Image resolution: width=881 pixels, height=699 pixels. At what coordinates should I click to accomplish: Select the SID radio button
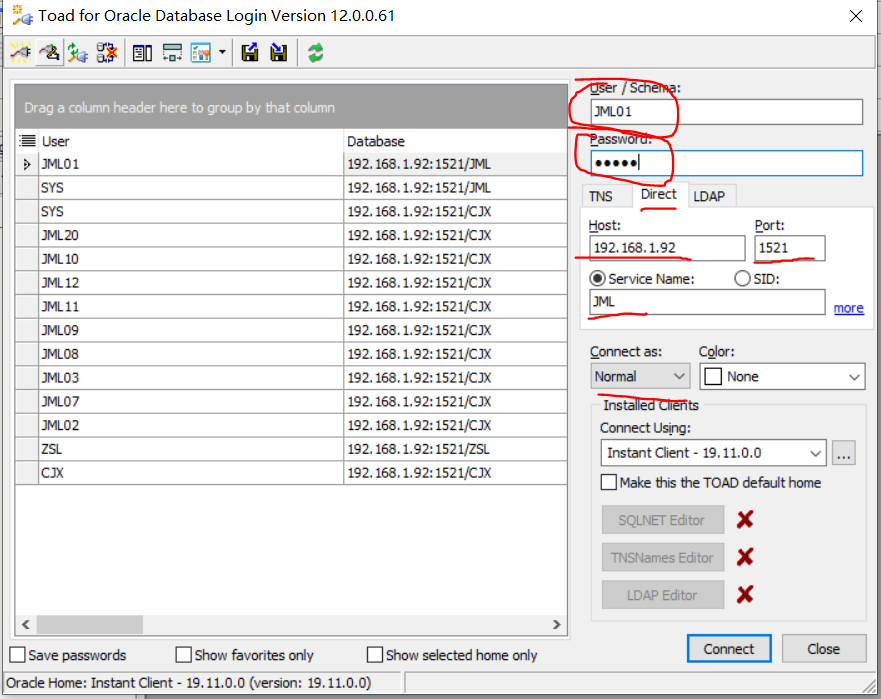point(743,279)
